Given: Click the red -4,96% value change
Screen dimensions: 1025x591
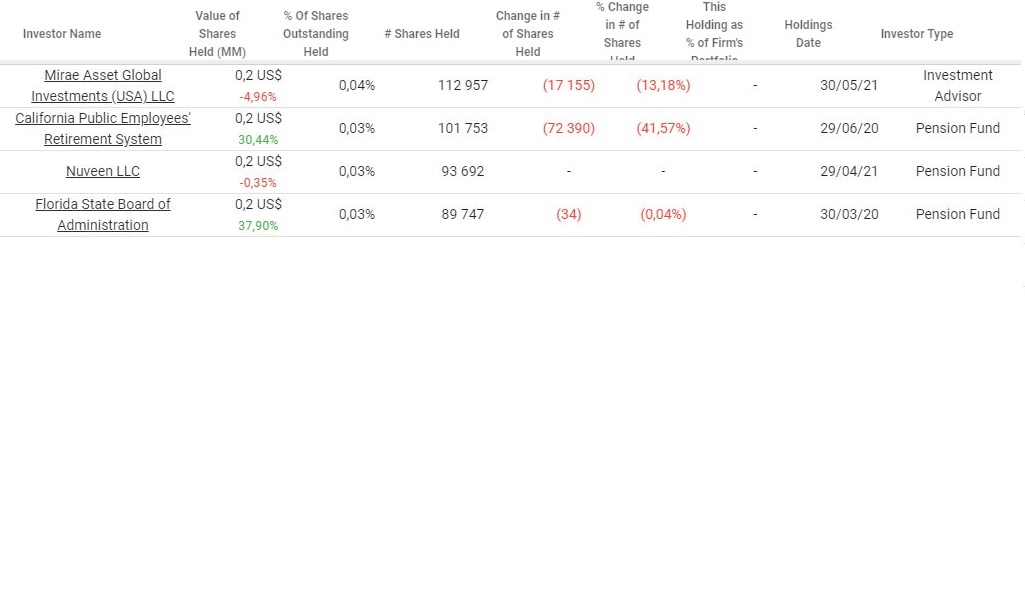Looking at the screenshot, I should click(258, 97).
